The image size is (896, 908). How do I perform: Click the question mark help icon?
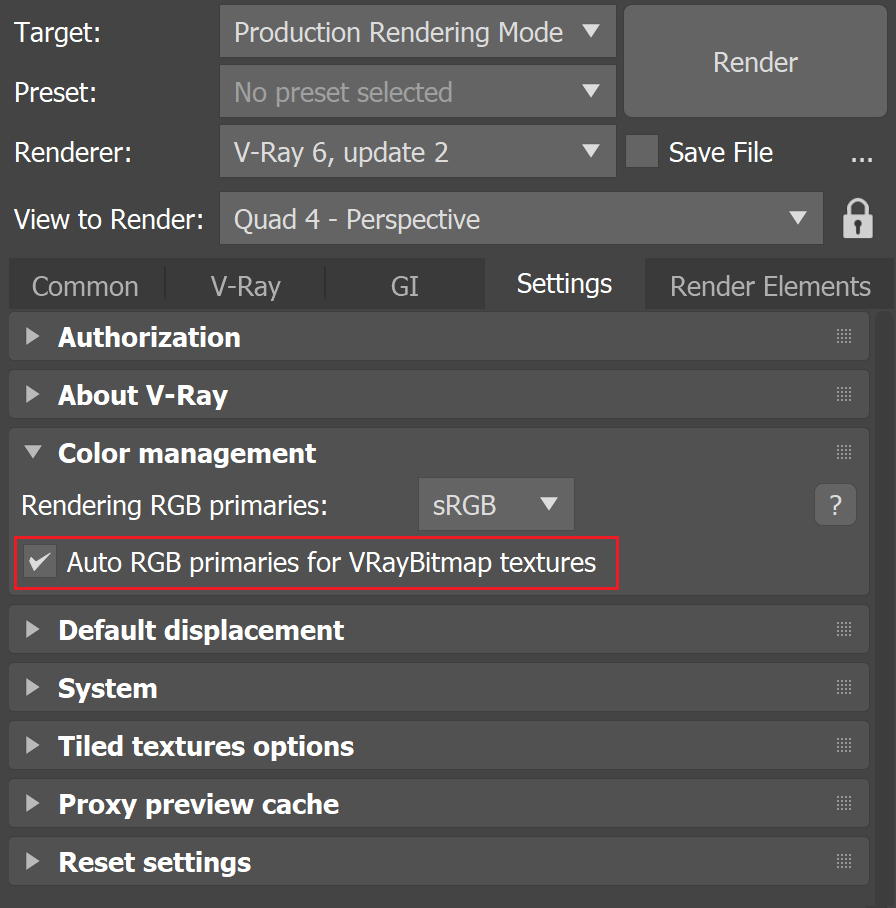(x=835, y=506)
